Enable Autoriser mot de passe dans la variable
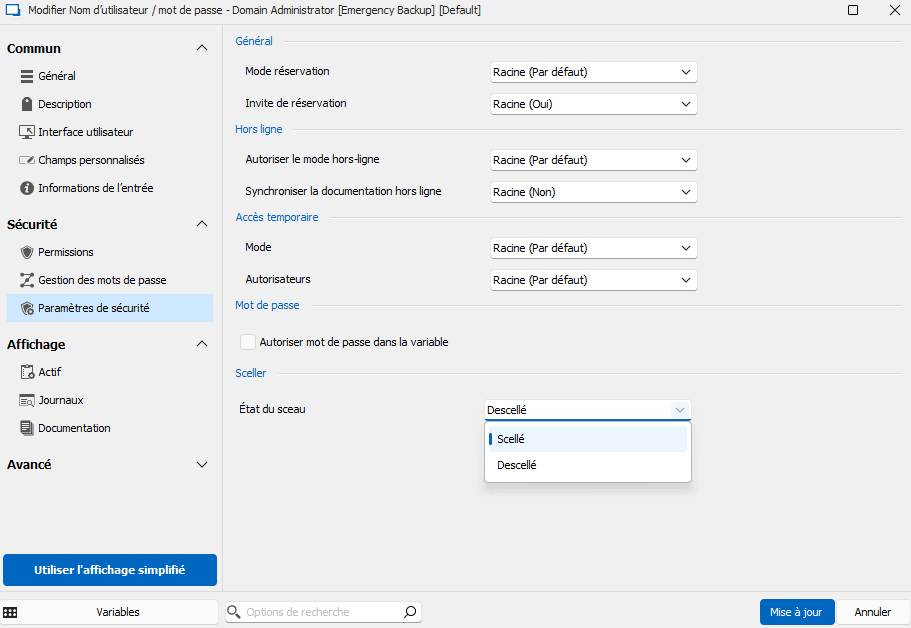Viewport: 911px width, 628px height. [247, 341]
